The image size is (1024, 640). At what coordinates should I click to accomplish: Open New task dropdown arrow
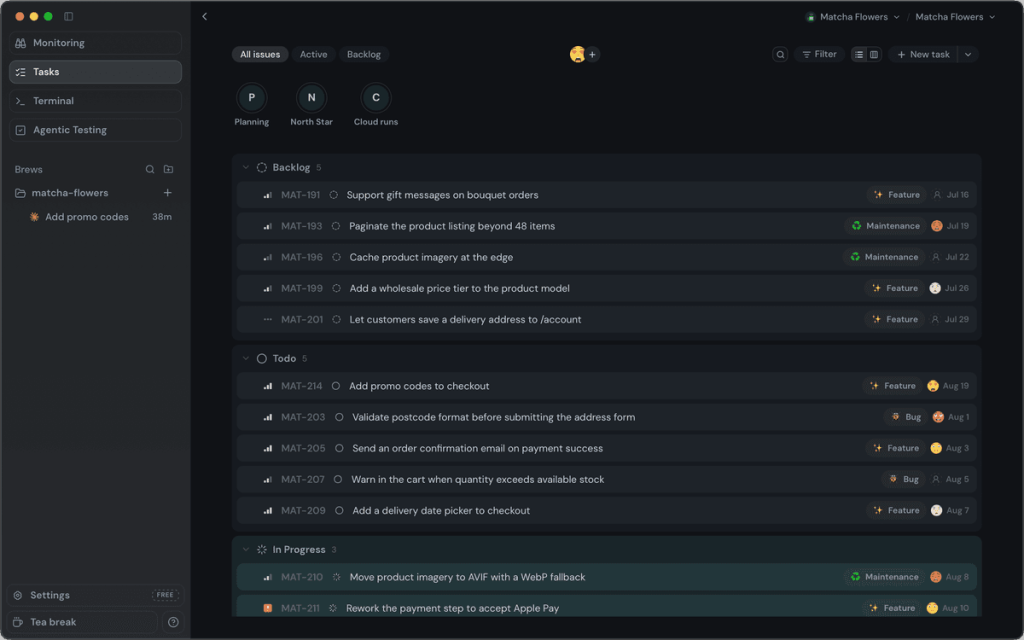[968, 54]
